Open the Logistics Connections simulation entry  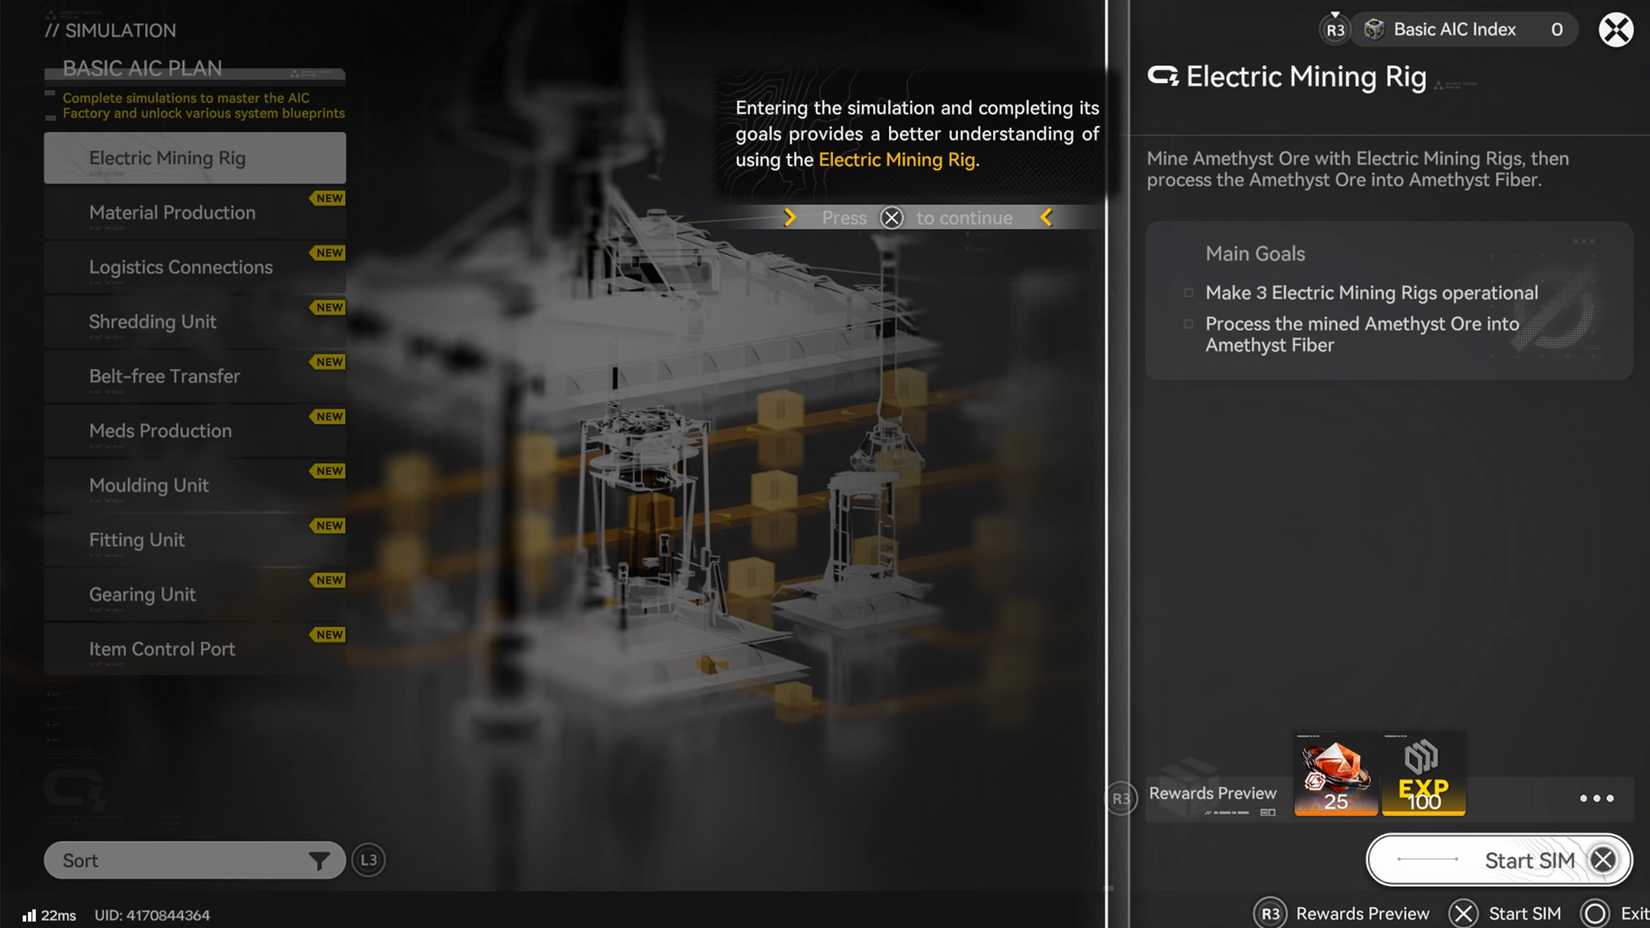tap(194, 267)
